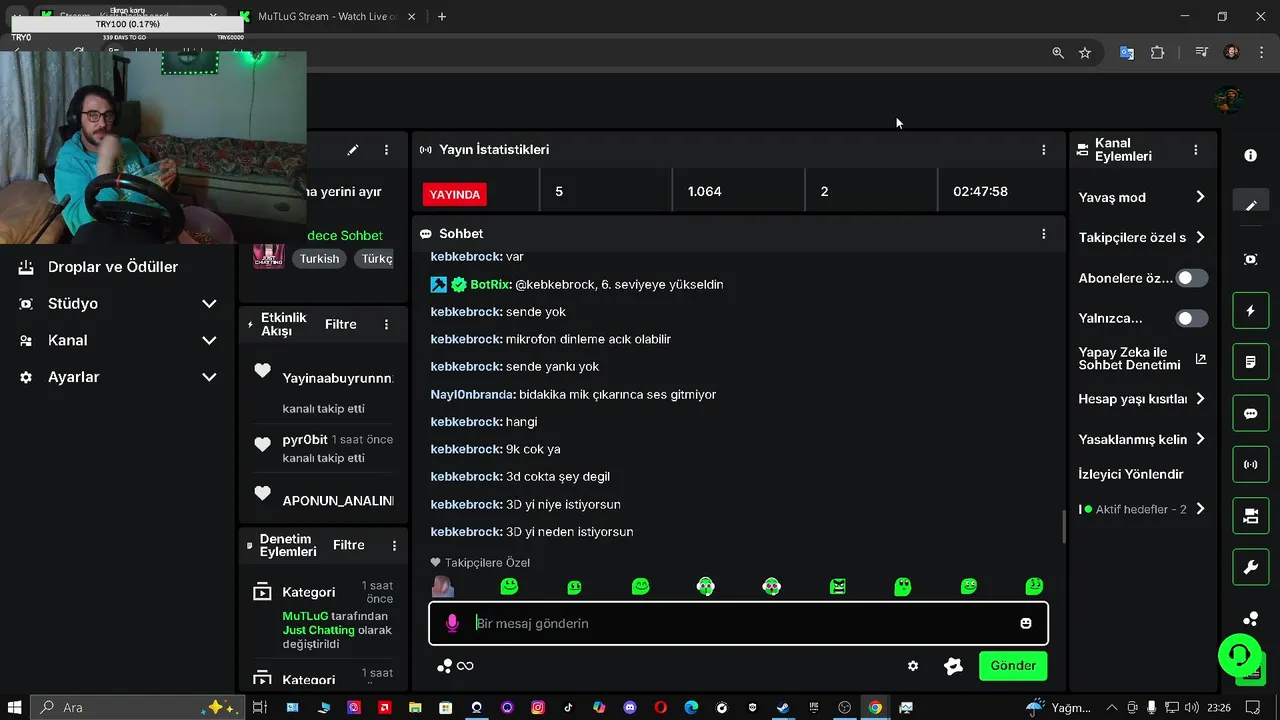Click the pink microphone icon in message box

click(x=452, y=623)
